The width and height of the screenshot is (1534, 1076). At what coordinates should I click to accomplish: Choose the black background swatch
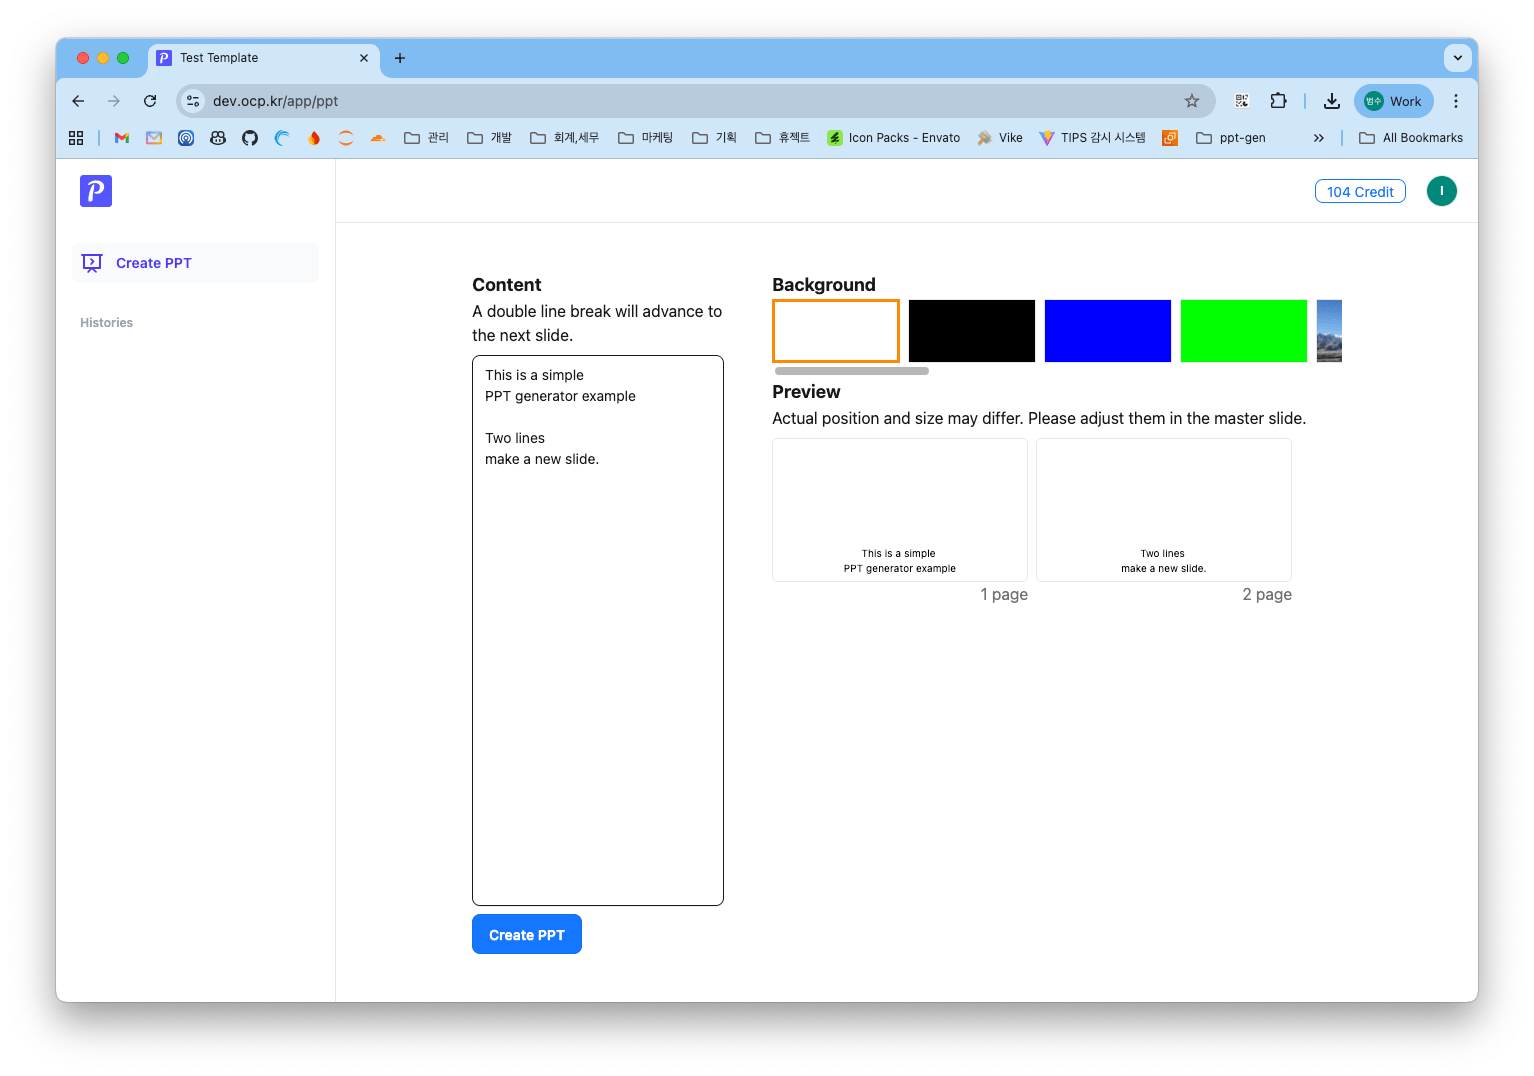(971, 331)
